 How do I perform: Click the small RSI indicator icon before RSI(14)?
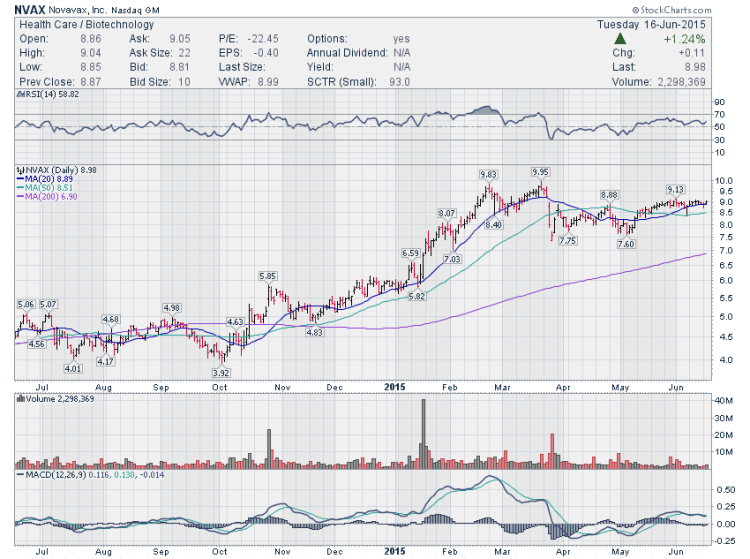(x=20, y=95)
